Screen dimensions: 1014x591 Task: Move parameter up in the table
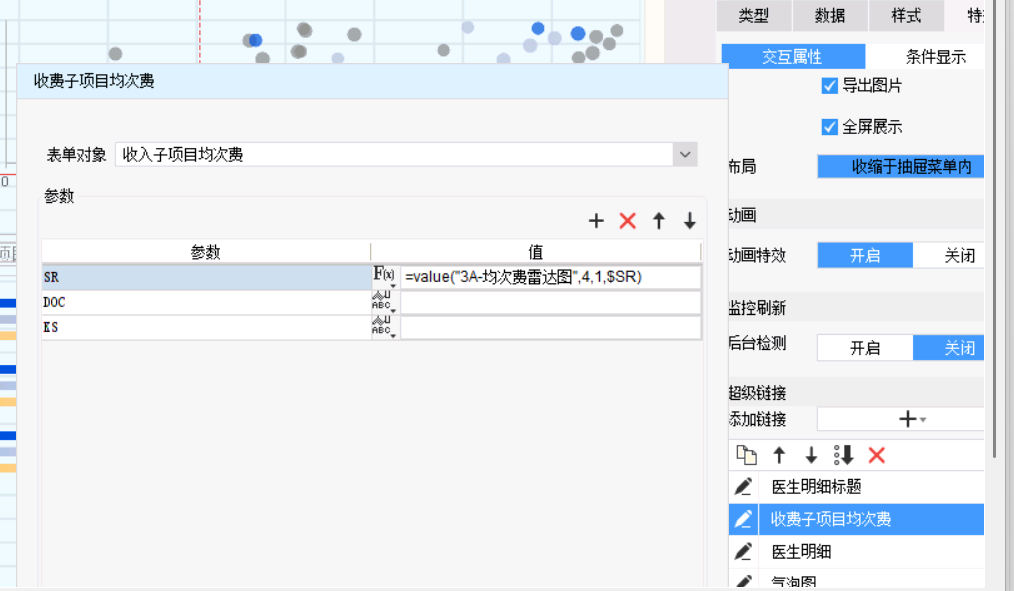[658, 221]
